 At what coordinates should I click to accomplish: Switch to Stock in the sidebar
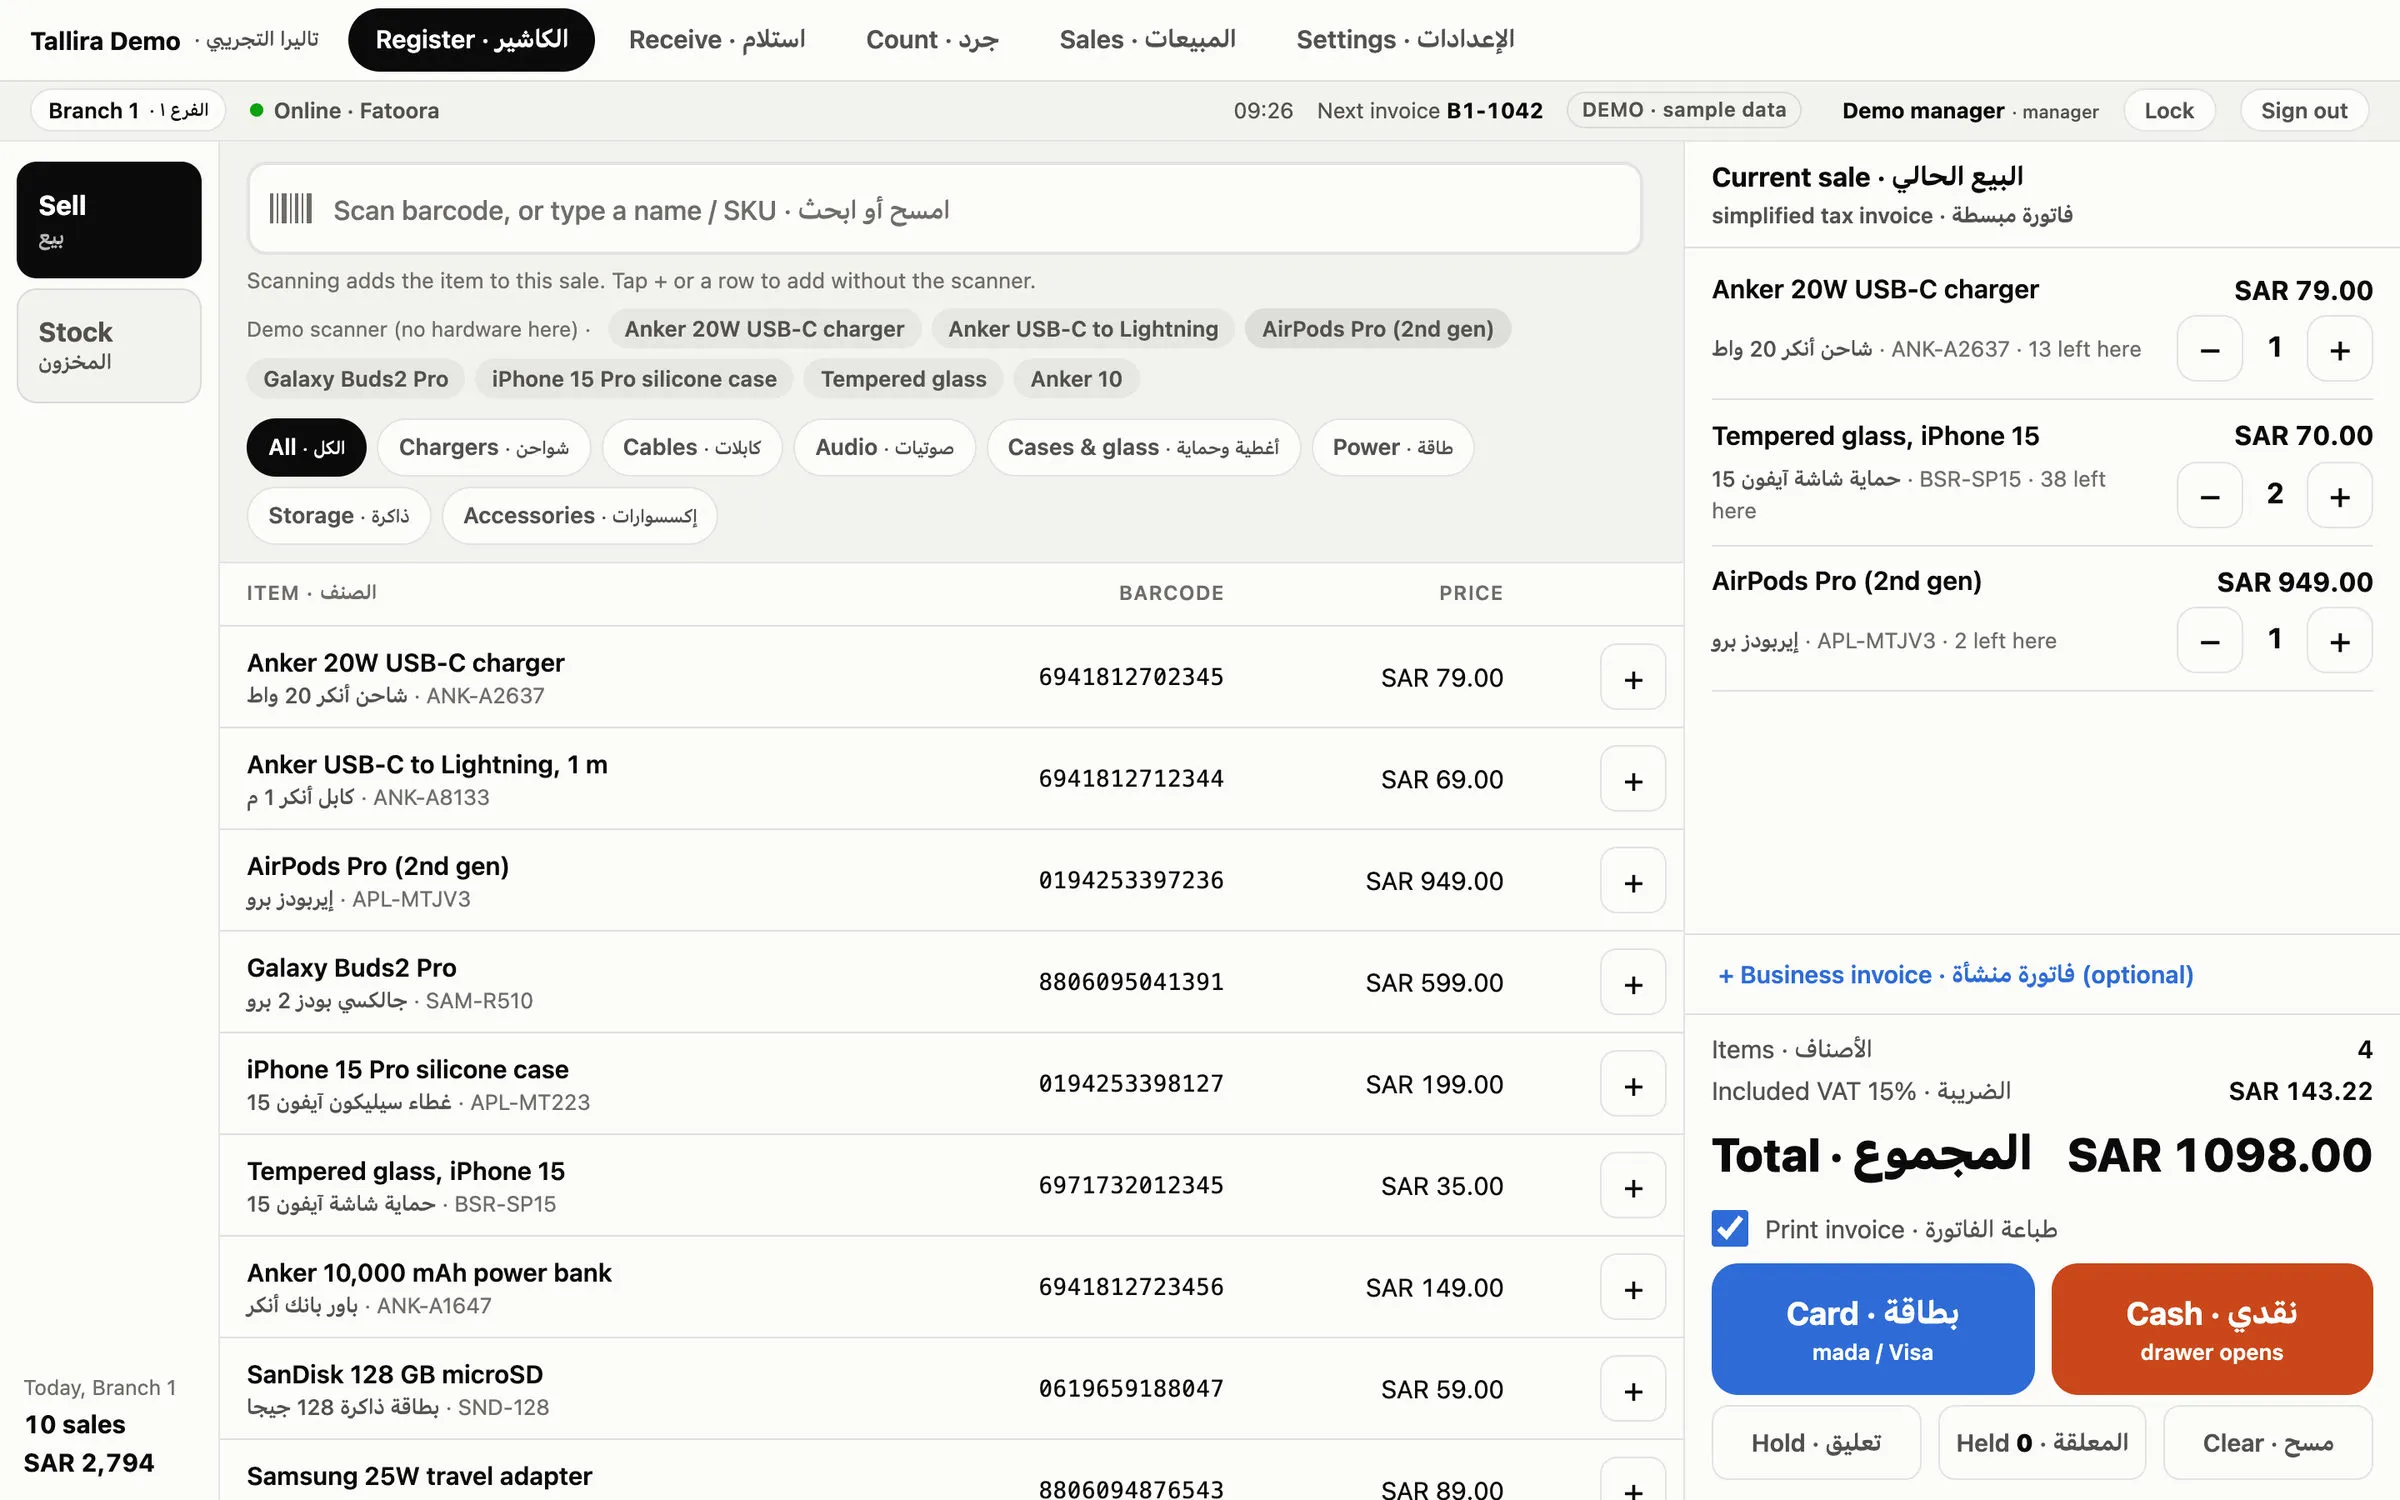[109, 346]
